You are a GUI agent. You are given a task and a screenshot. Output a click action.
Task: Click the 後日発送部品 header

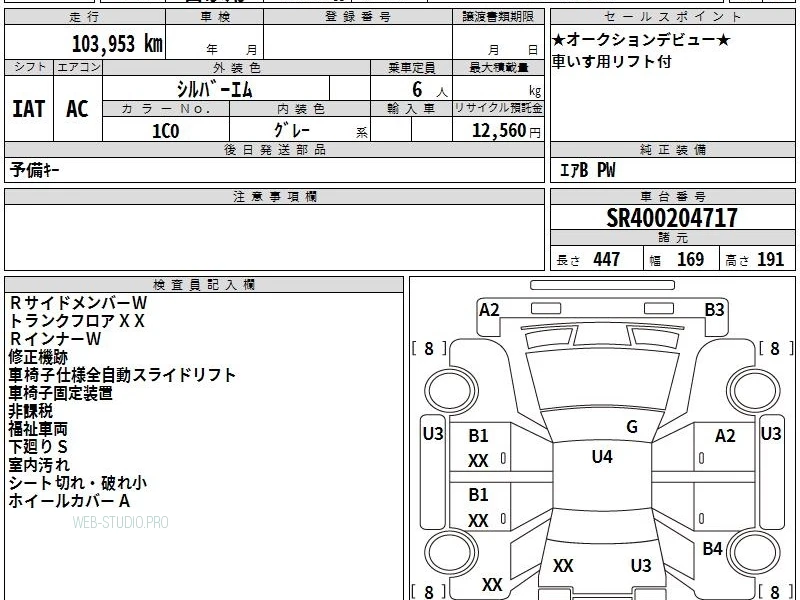pos(274,149)
